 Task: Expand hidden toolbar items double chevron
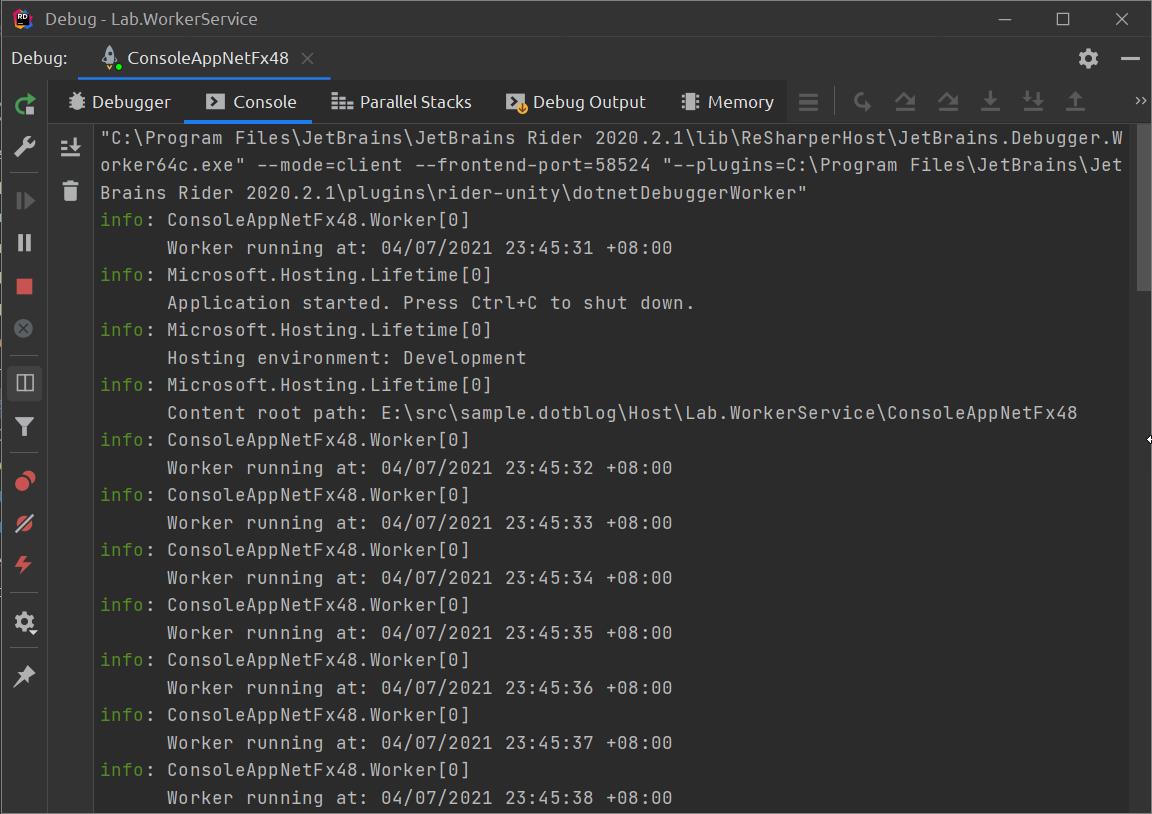click(x=1140, y=101)
